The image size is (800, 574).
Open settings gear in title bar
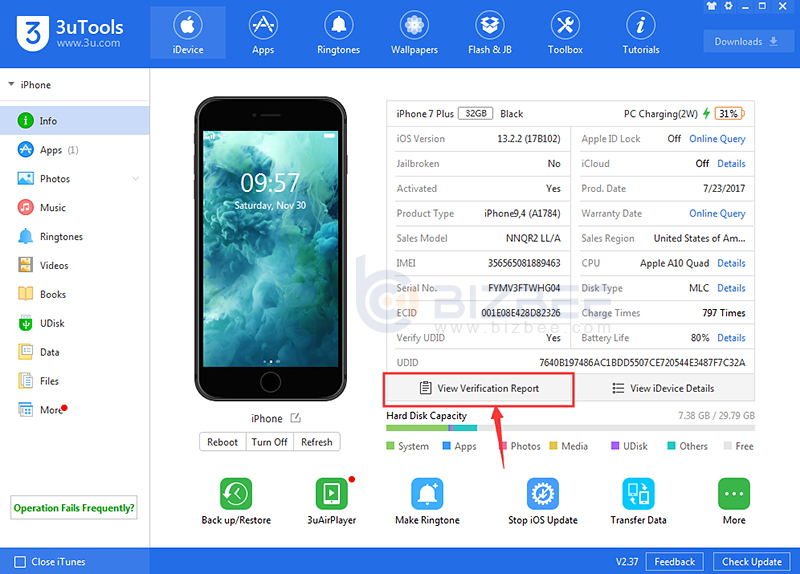pyautogui.click(x=729, y=6)
